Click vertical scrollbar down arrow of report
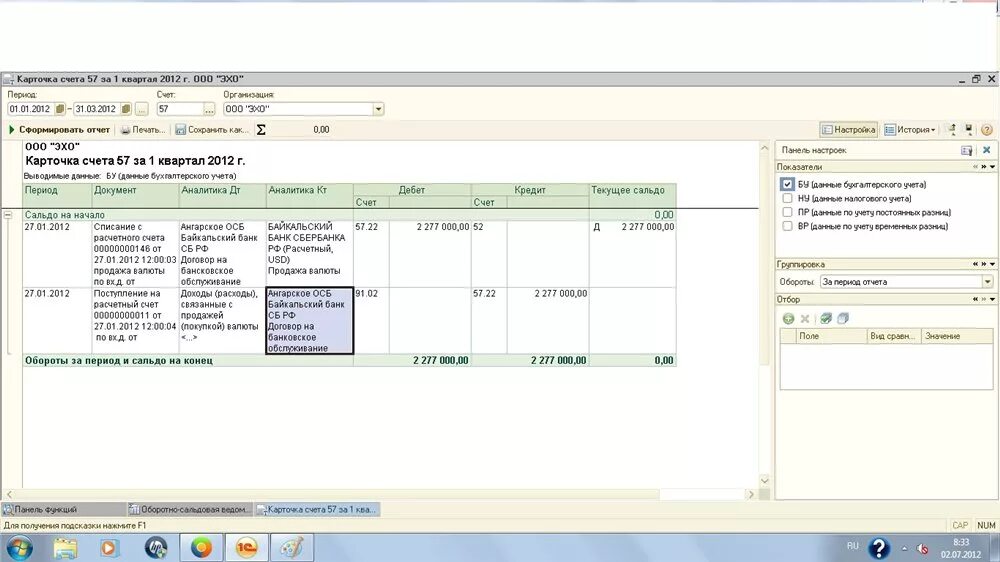1000x562 pixels. coord(765,480)
